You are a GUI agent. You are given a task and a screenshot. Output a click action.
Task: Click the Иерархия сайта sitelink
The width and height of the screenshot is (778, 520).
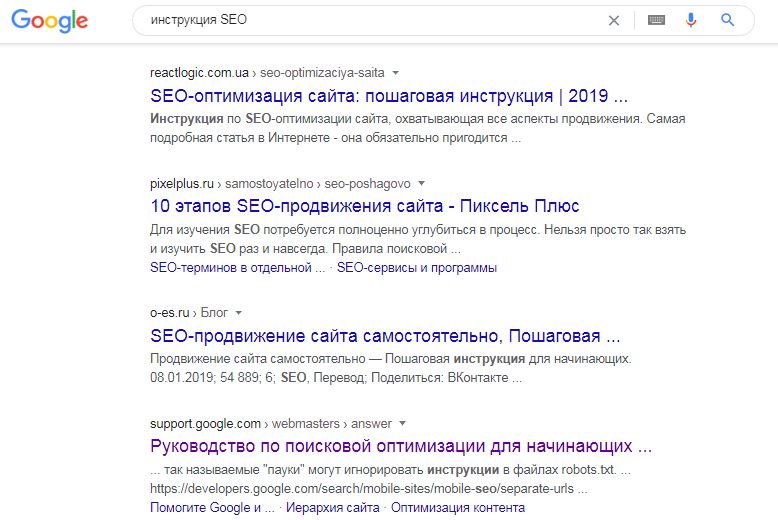[333, 507]
